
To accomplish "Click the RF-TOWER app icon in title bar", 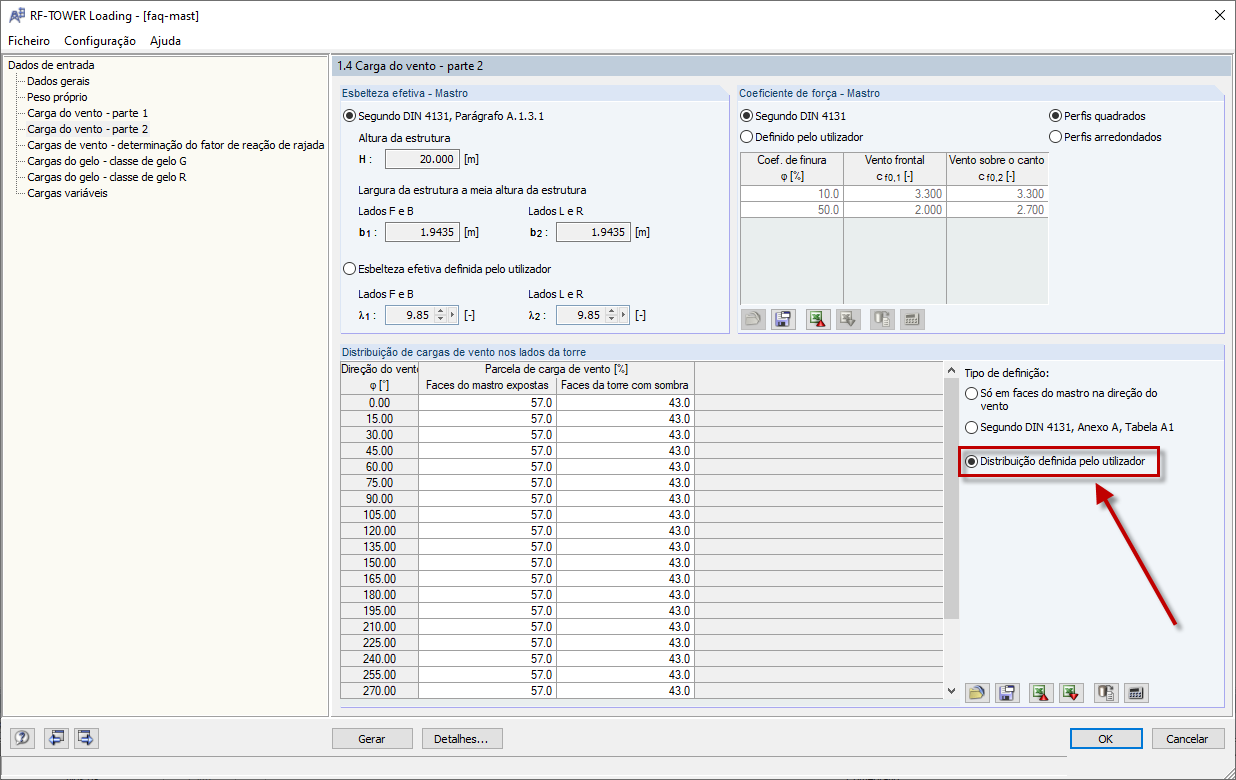I will (x=17, y=15).
